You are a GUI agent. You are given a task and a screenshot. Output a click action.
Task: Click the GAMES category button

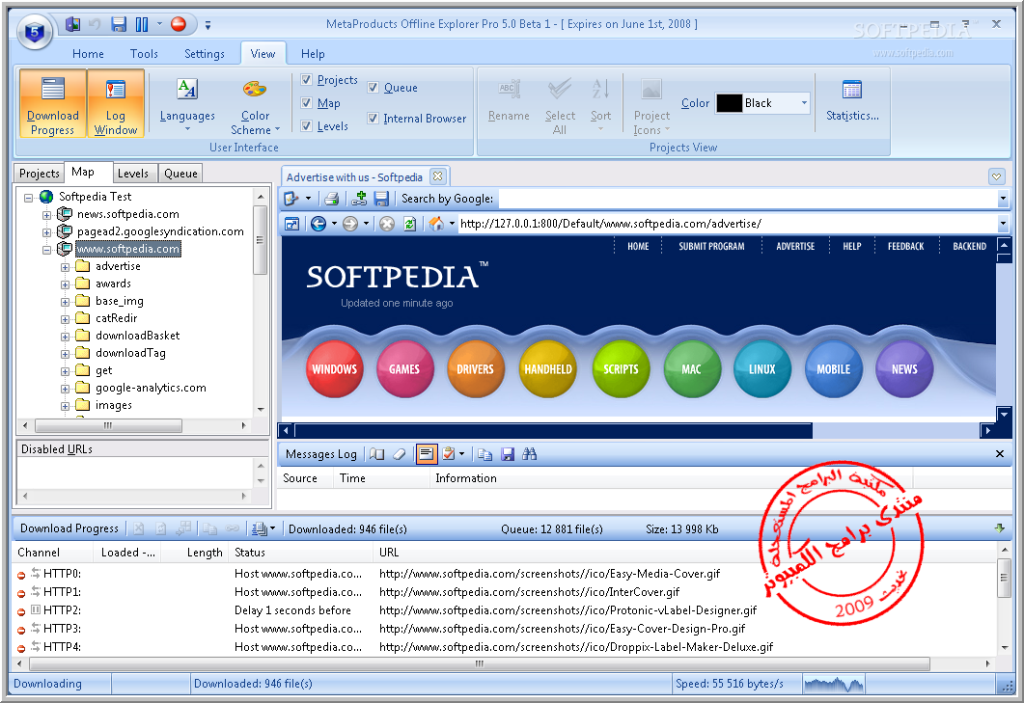tap(404, 368)
